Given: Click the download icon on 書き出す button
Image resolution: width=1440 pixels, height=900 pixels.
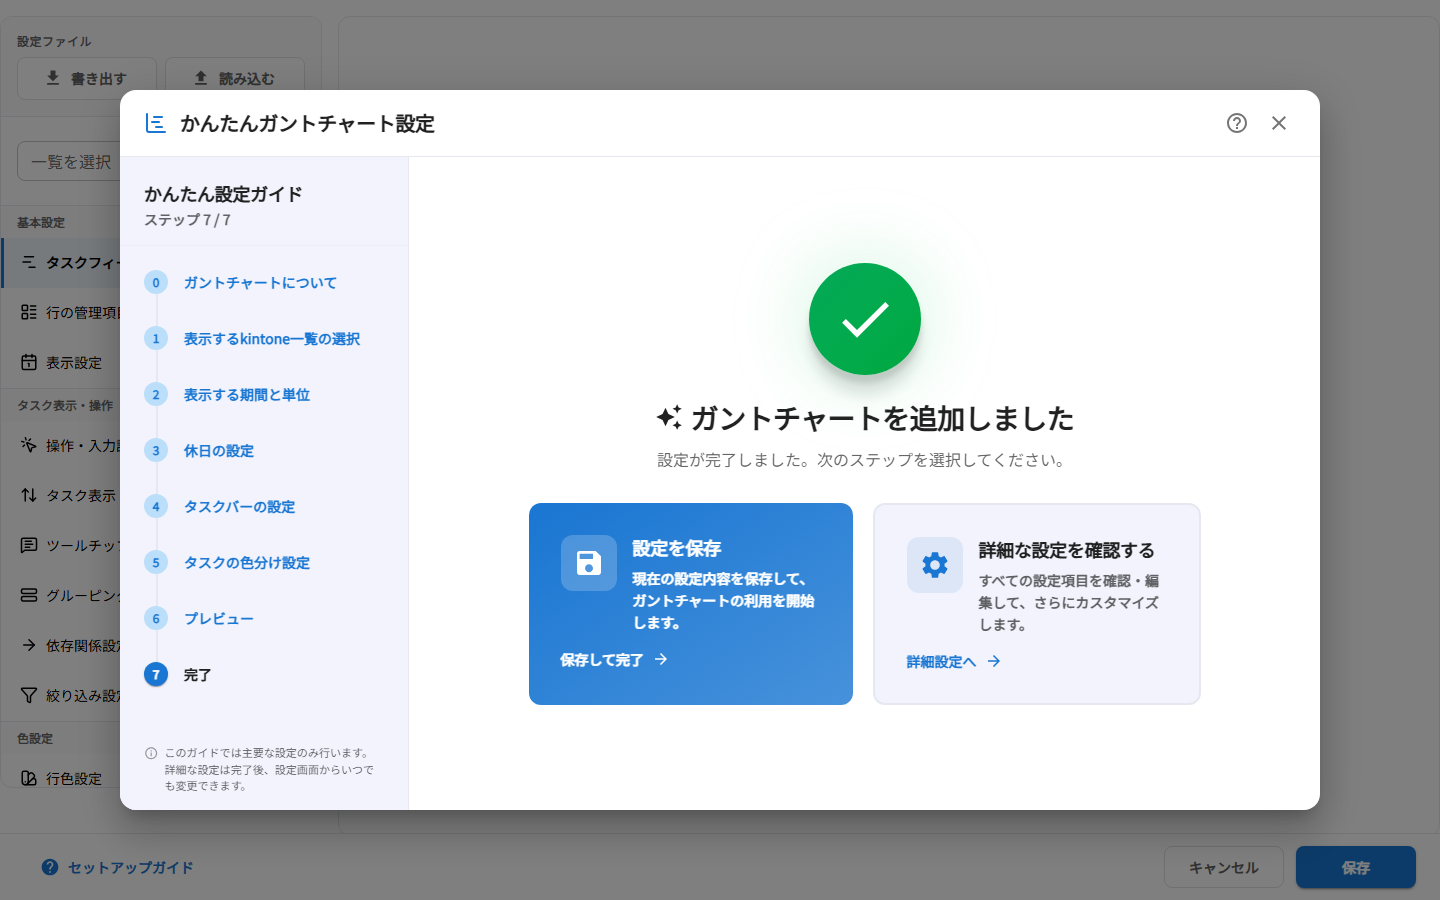Looking at the screenshot, I should pyautogui.click(x=53, y=78).
